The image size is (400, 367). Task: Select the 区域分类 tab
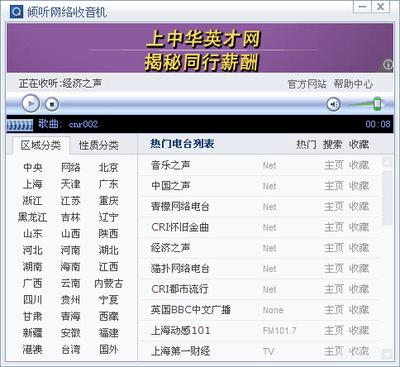click(x=41, y=145)
